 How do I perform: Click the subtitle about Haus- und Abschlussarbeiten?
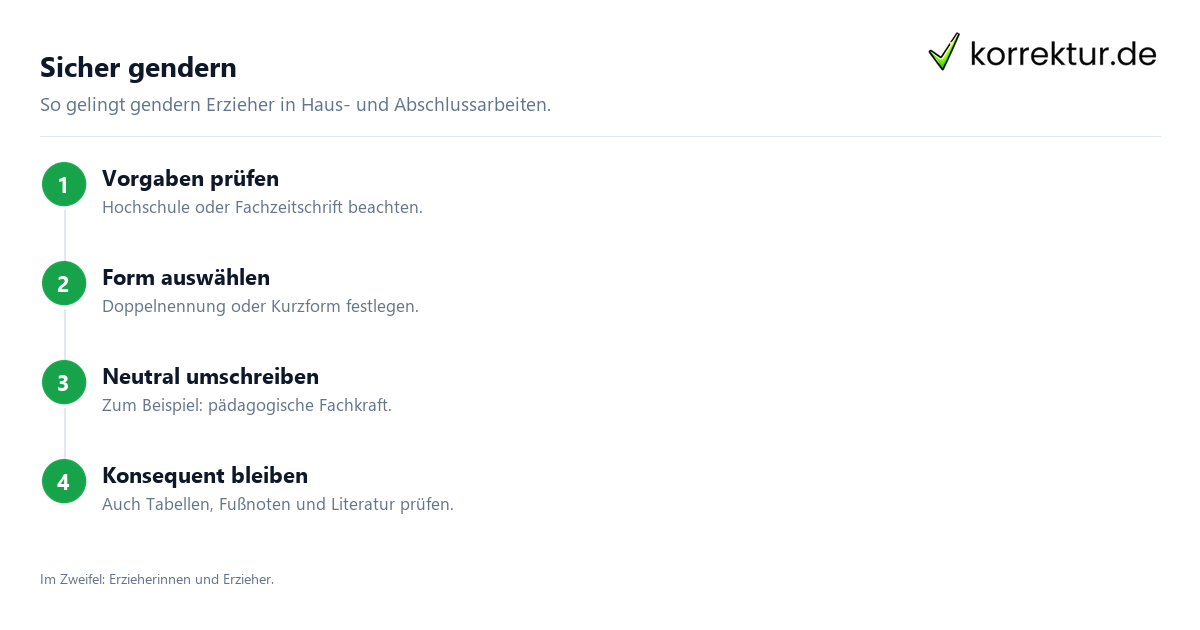tap(295, 104)
